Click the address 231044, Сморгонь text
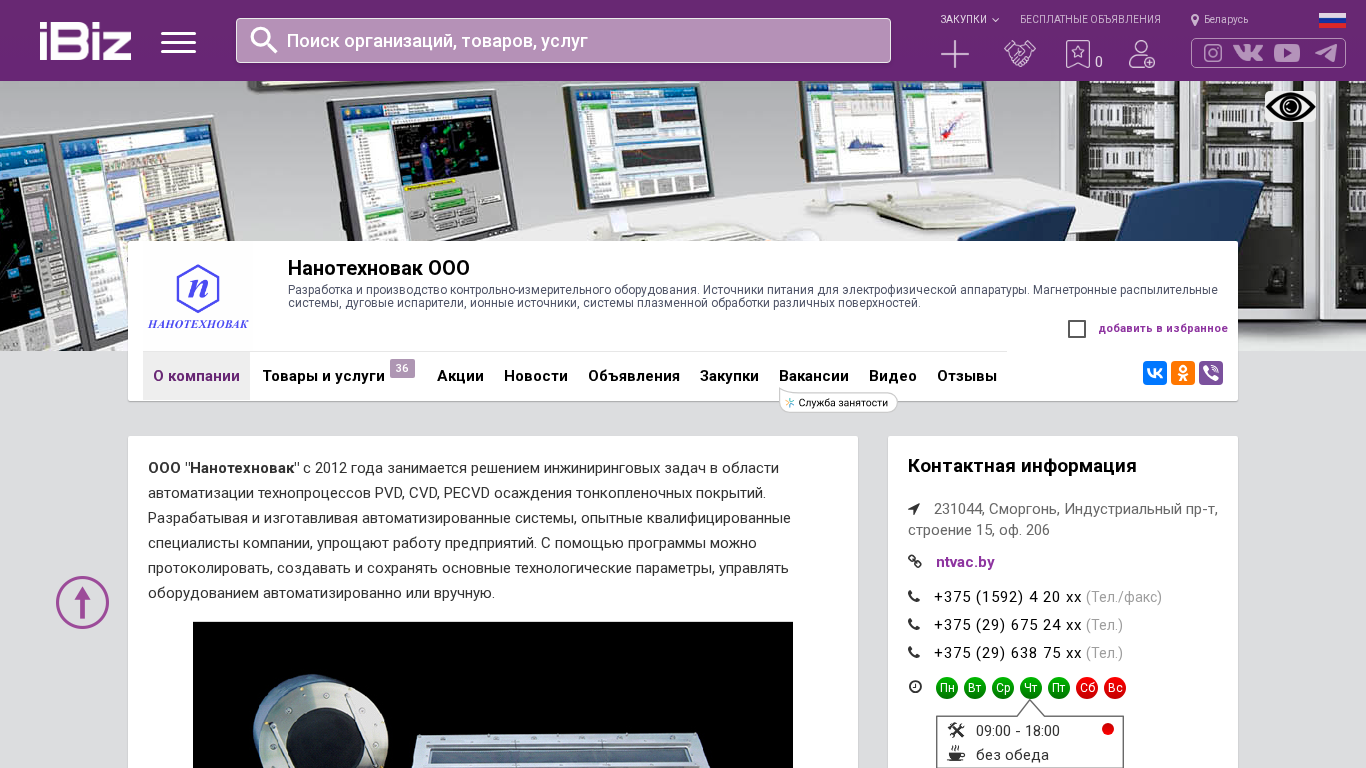 1063,519
